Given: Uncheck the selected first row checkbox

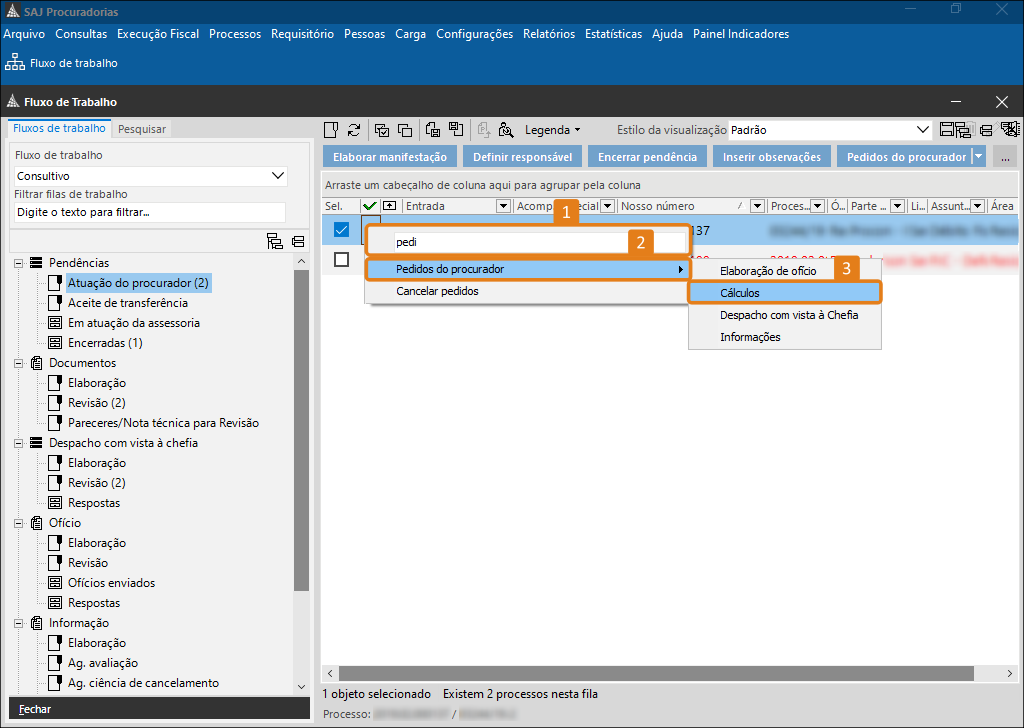Looking at the screenshot, I should [341, 230].
